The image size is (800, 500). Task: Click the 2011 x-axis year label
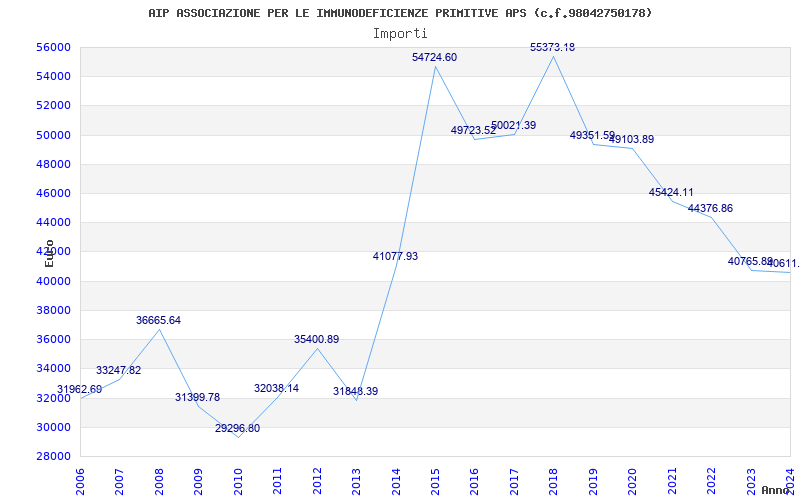click(x=277, y=480)
